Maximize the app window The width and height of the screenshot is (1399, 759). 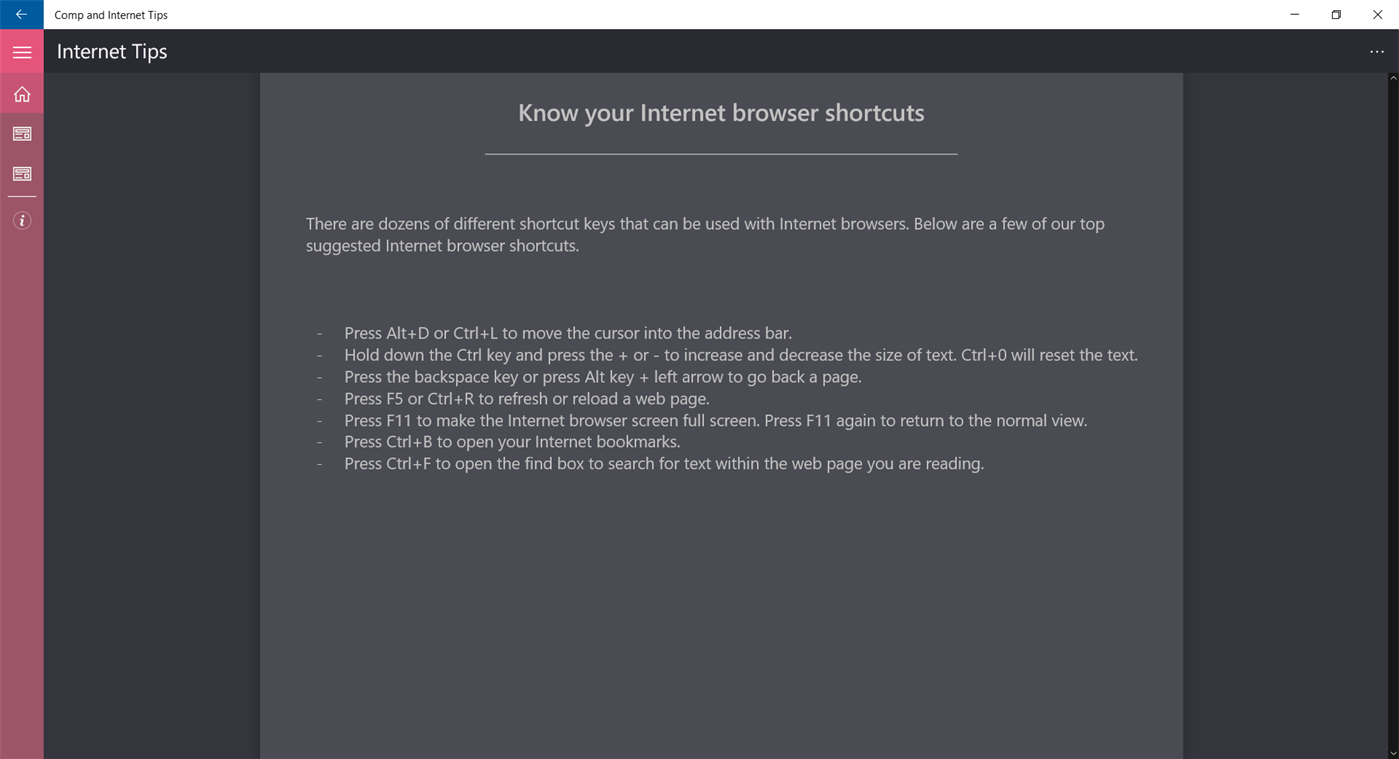pos(1335,14)
